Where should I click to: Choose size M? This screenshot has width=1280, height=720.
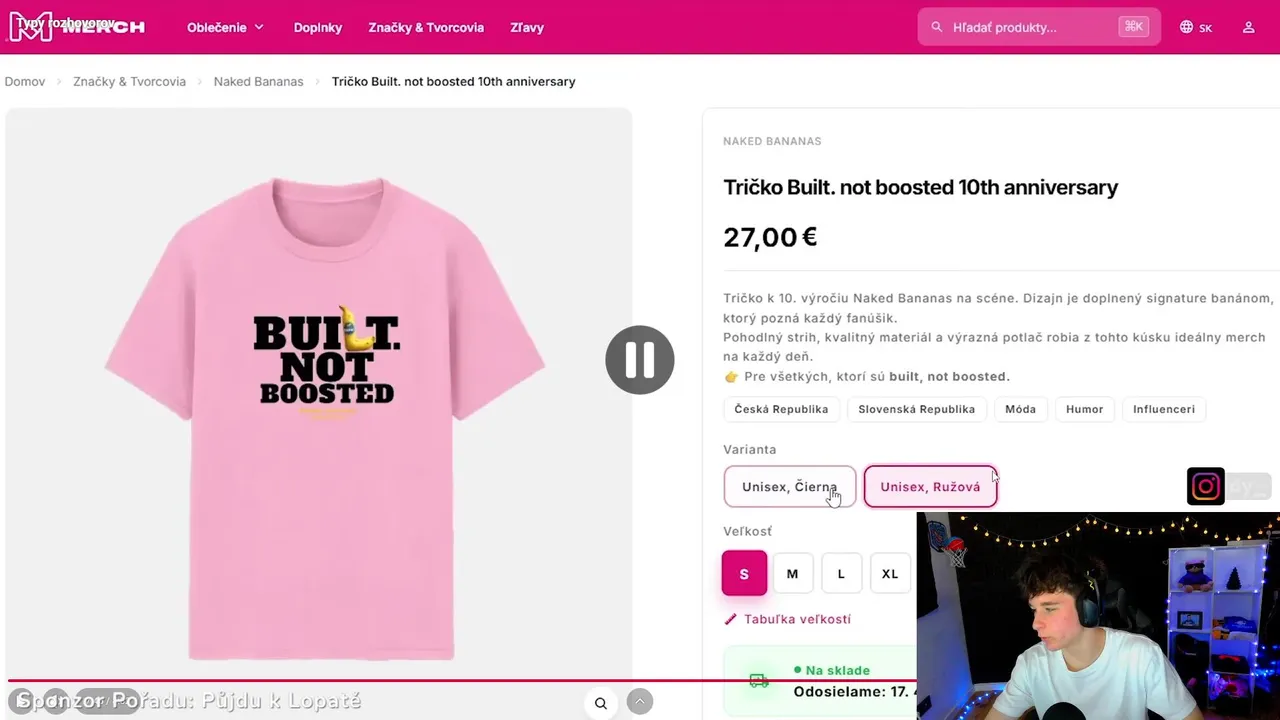[792, 574]
